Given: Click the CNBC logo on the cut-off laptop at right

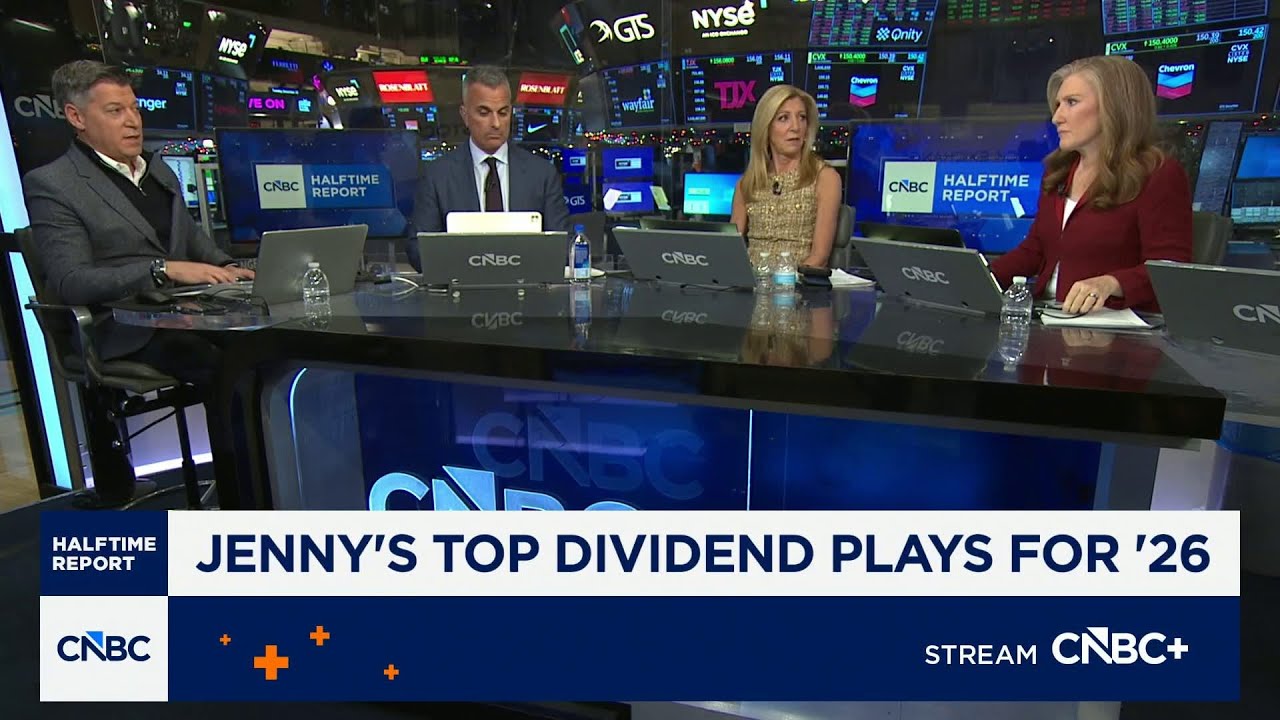Looking at the screenshot, I should click(x=1255, y=312).
